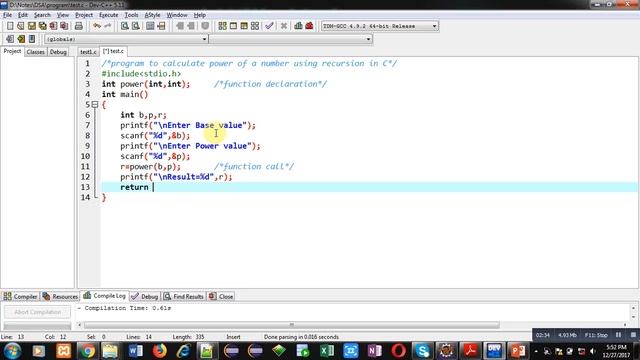Click the Profile analysis chart icon
This screenshot has width=640, height=360.
(x=298, y=26)
